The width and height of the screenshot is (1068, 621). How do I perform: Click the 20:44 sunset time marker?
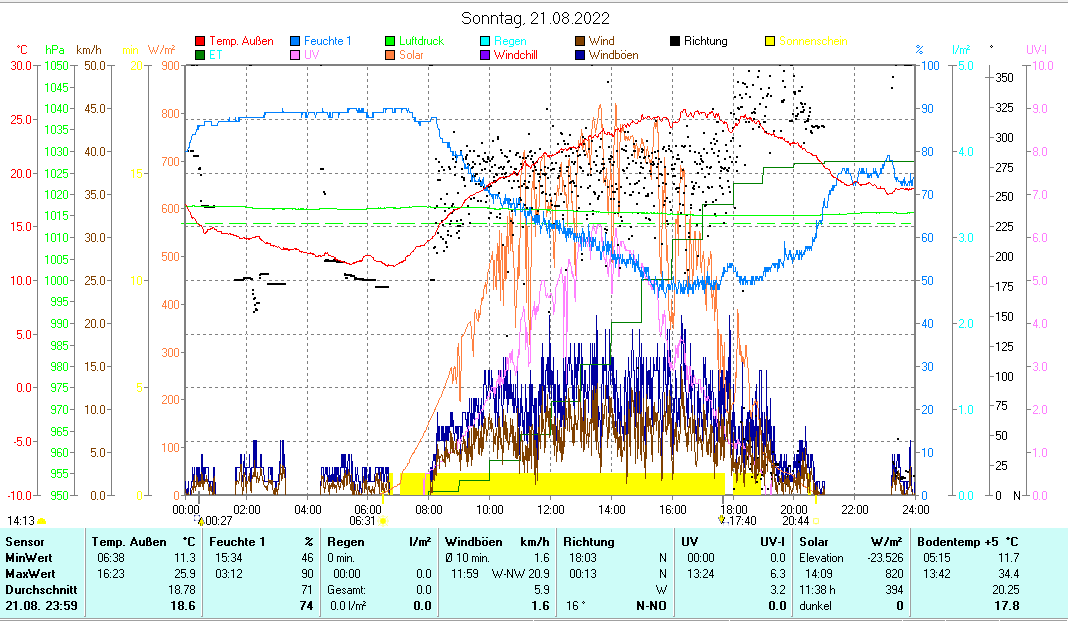[795, 520]
